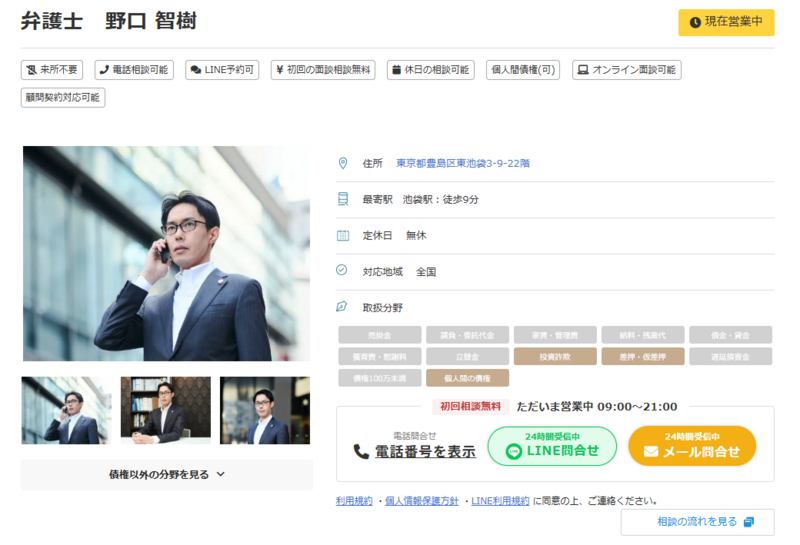Click the 給料・残業代 field tag
Viewport: 800px width, 545px height.
click(x=643, y=335)
